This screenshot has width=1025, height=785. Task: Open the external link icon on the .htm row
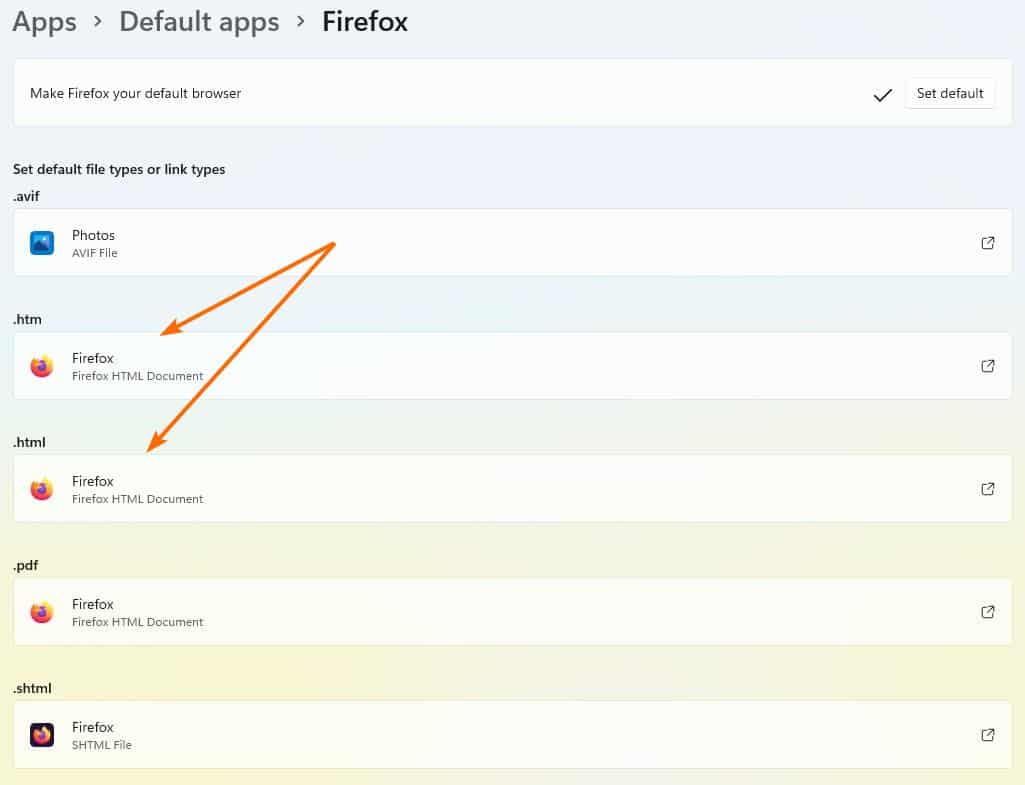click(x=987, y=365)
